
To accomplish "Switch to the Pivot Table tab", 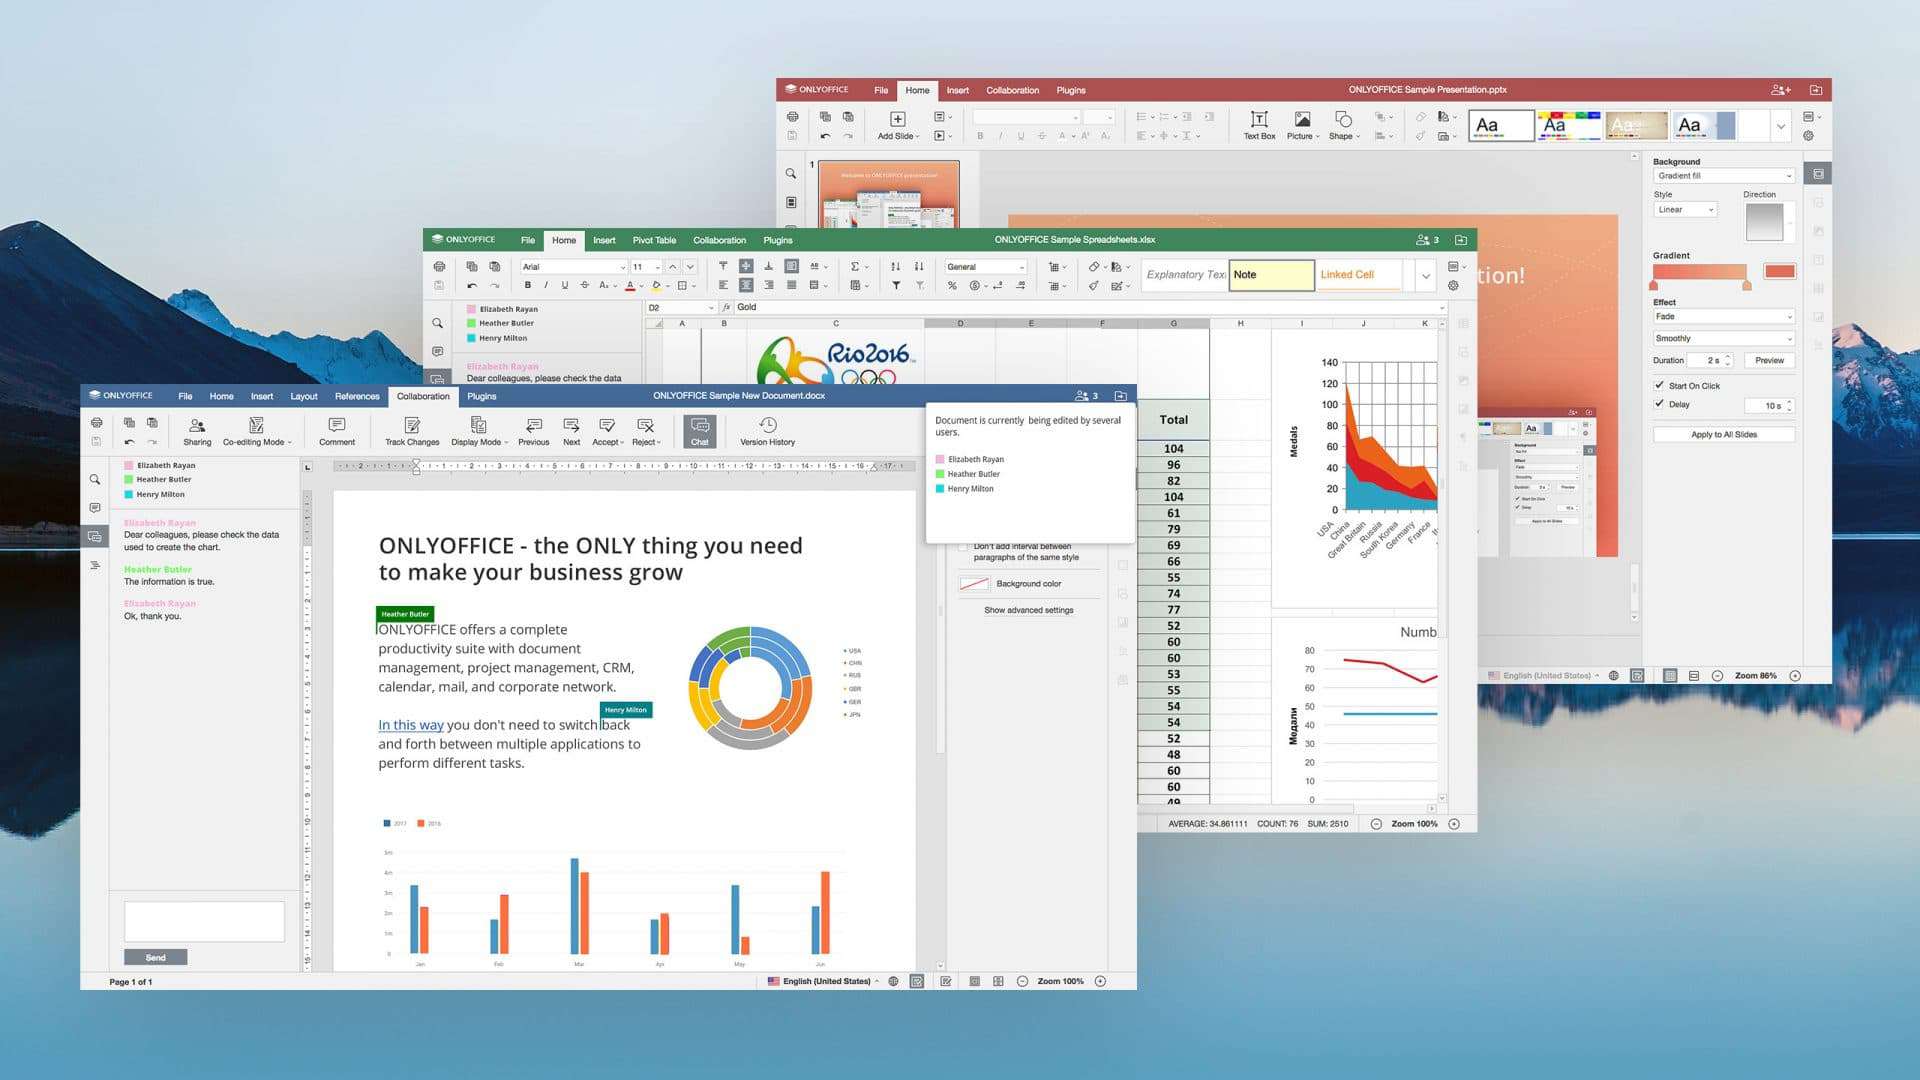I will 653,240.
